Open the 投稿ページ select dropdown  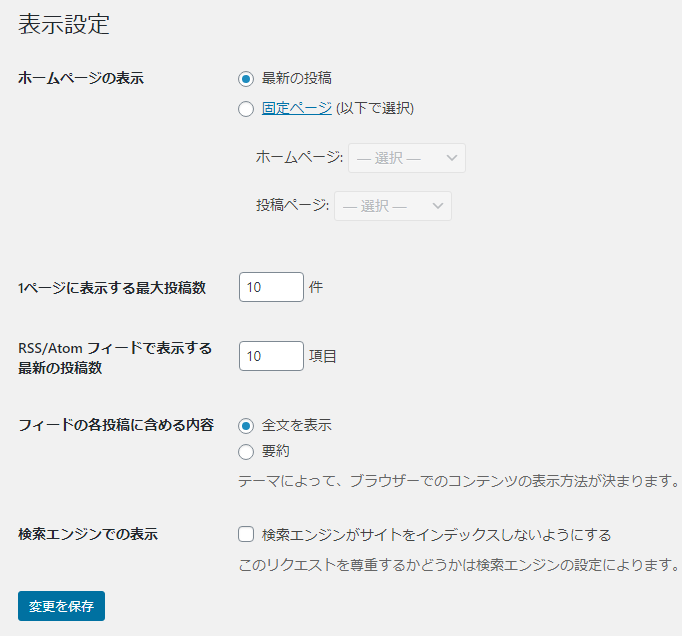click(x=393, y=206)
